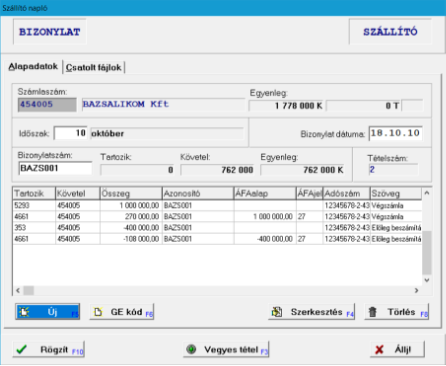The image size is (446, 366).
Task: Click the horizontal scrollbar right arrow
Action: (416, 290)
